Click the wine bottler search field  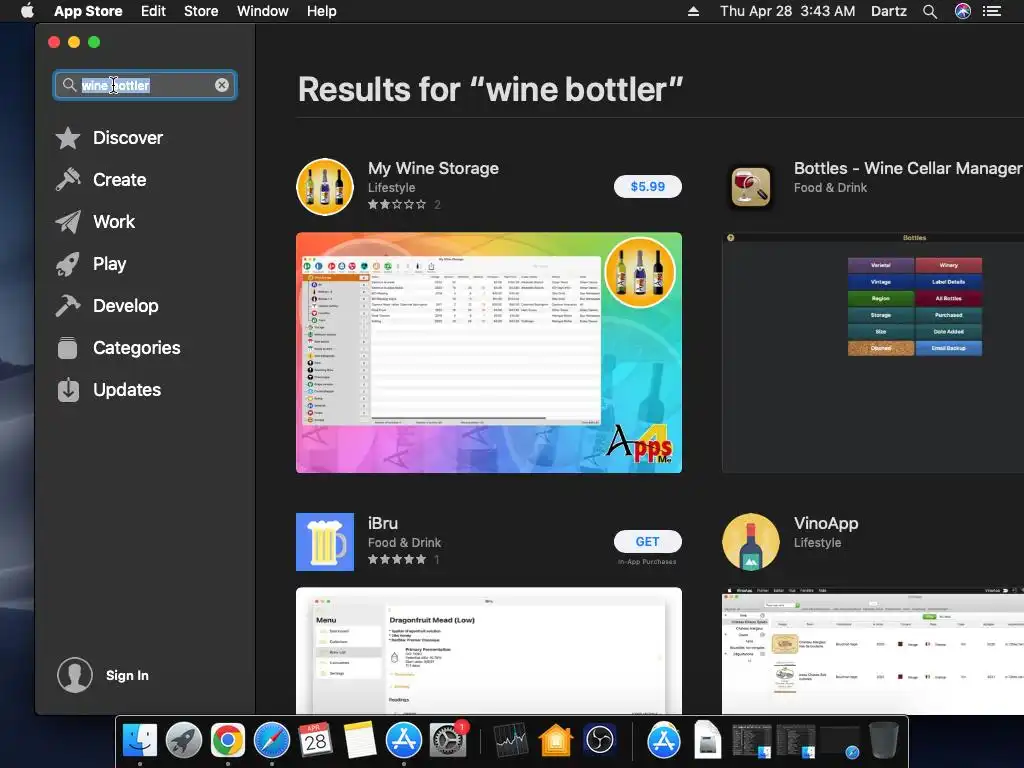pos(145,85)
